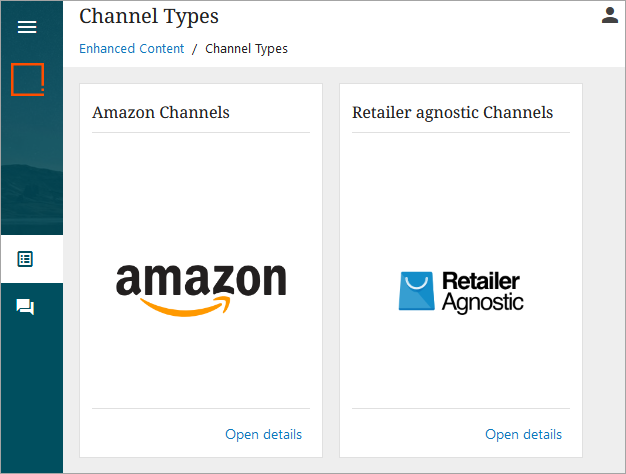Click the breadcrumb slash separator
The width and height of the screenshot is (626, 474).
[194, 49]
